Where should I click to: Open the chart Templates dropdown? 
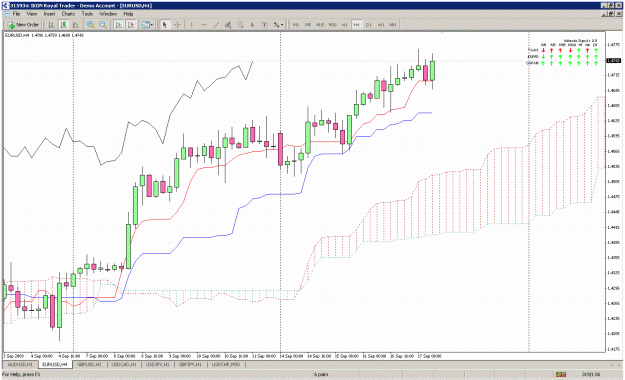147,25
